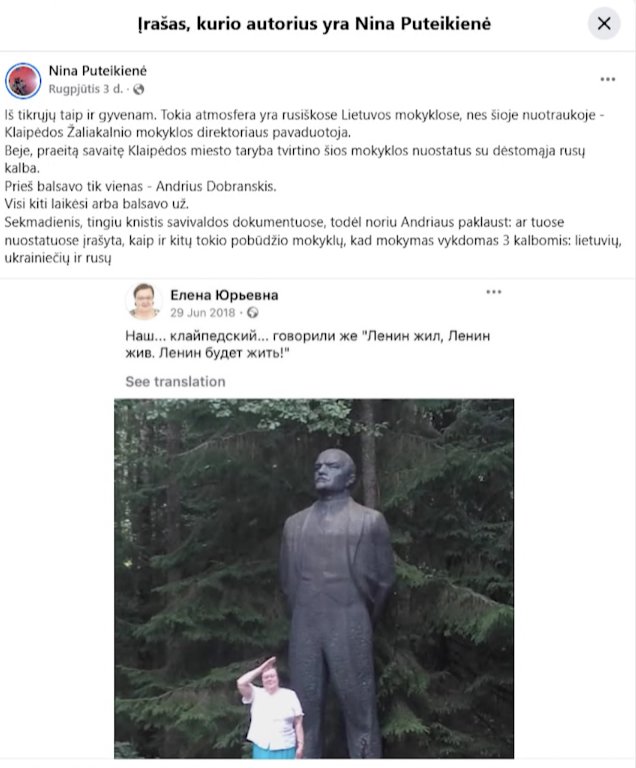636x768 pixels.
Task: Open three-dot menu on Елена Юрьевна's shared post
Action: pos(493,292)
